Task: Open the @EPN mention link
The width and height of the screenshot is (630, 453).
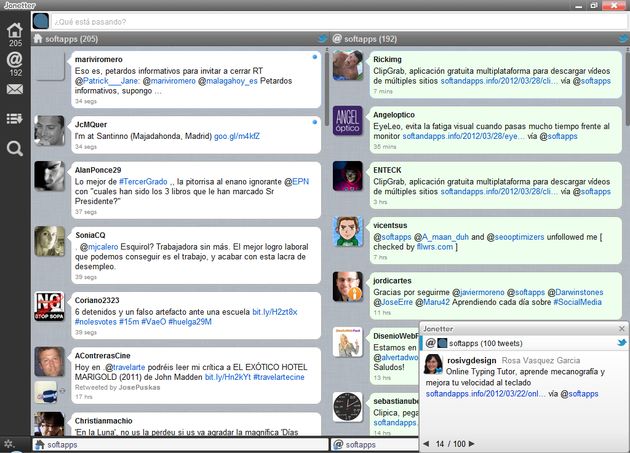Action: pos(297,182)
